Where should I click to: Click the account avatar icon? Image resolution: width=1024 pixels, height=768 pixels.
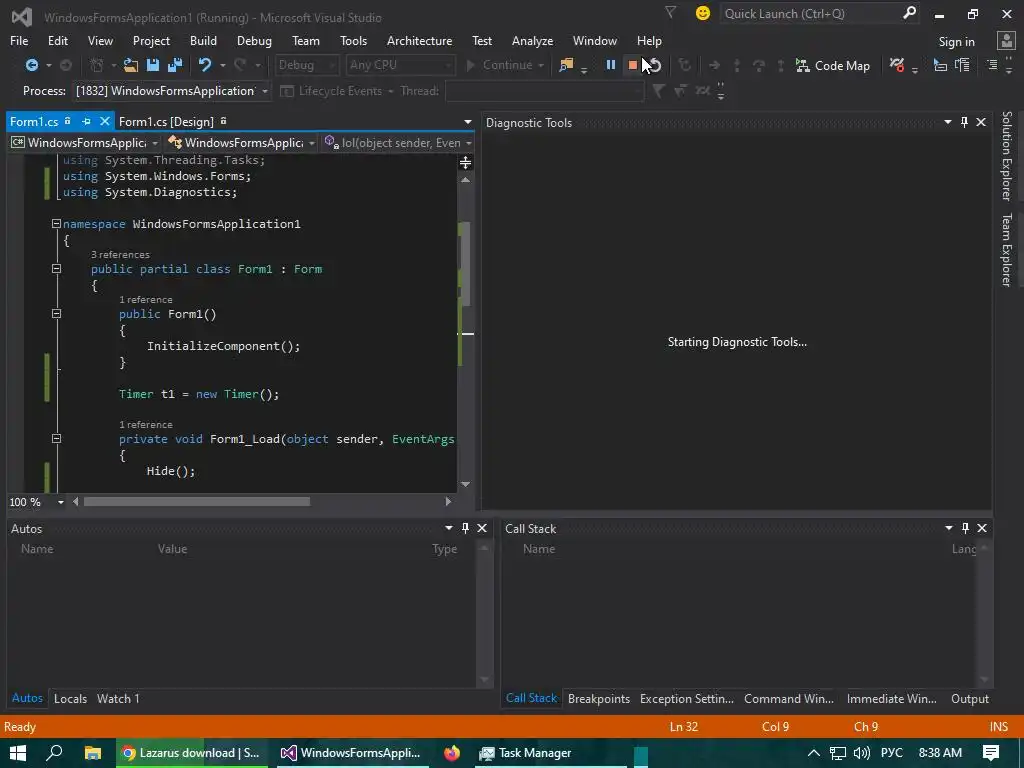coord(1006,41)
